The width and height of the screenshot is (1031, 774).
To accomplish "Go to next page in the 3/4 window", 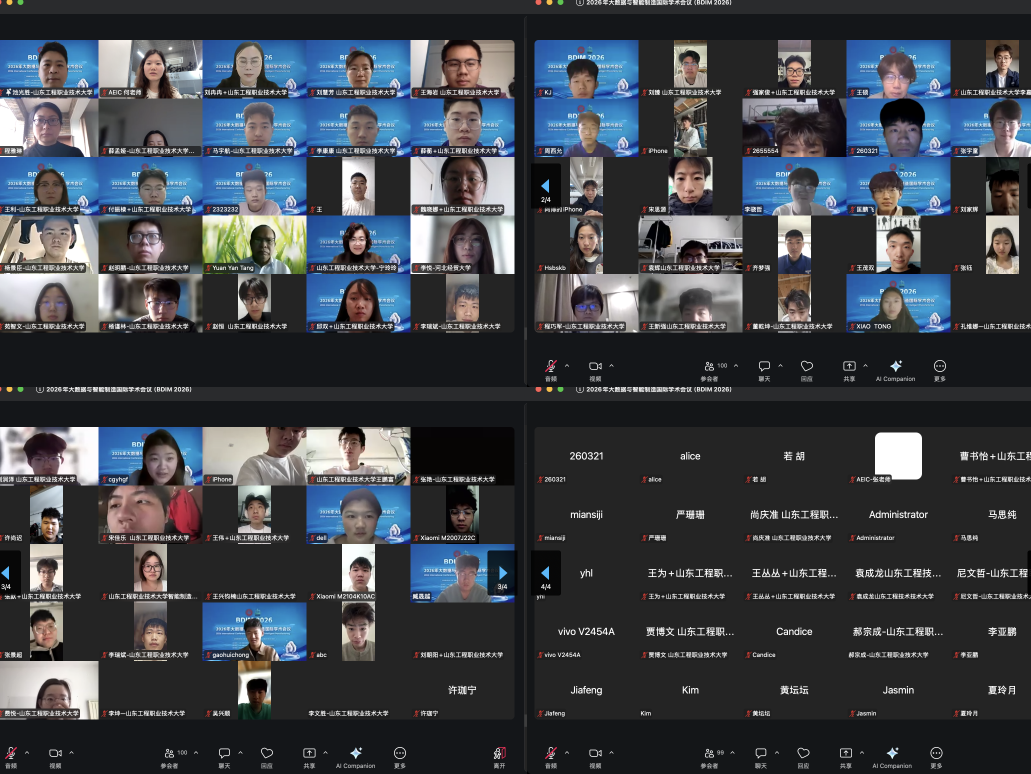I will 502,574.
